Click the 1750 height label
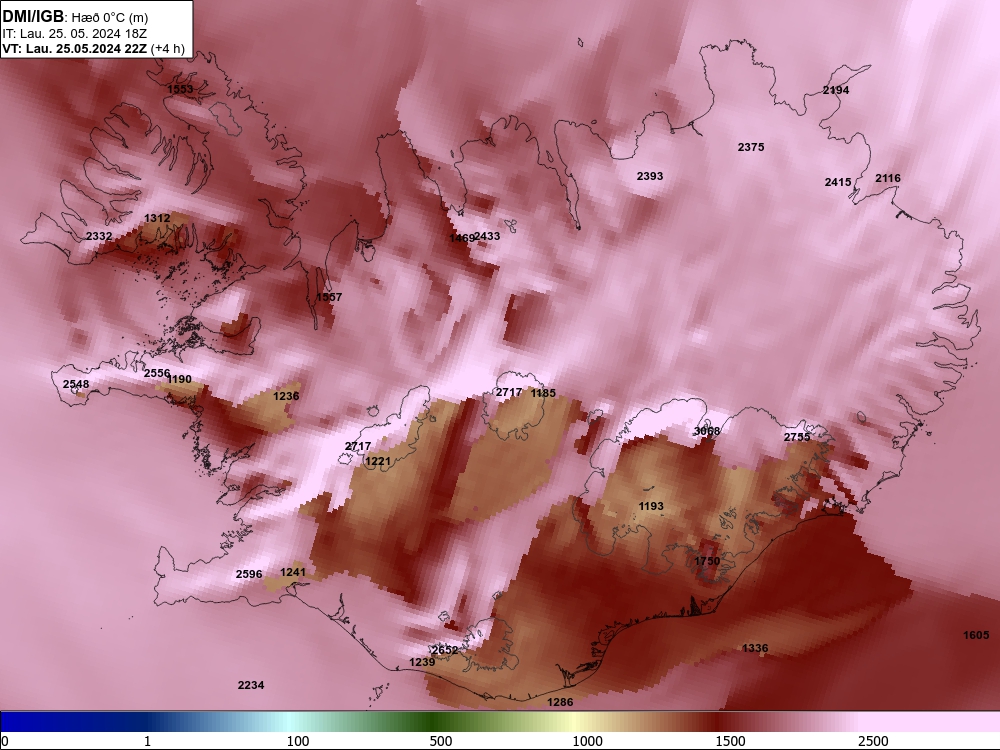The height and width of the screenshot is (750, 1000). click(x=707, y=561)
